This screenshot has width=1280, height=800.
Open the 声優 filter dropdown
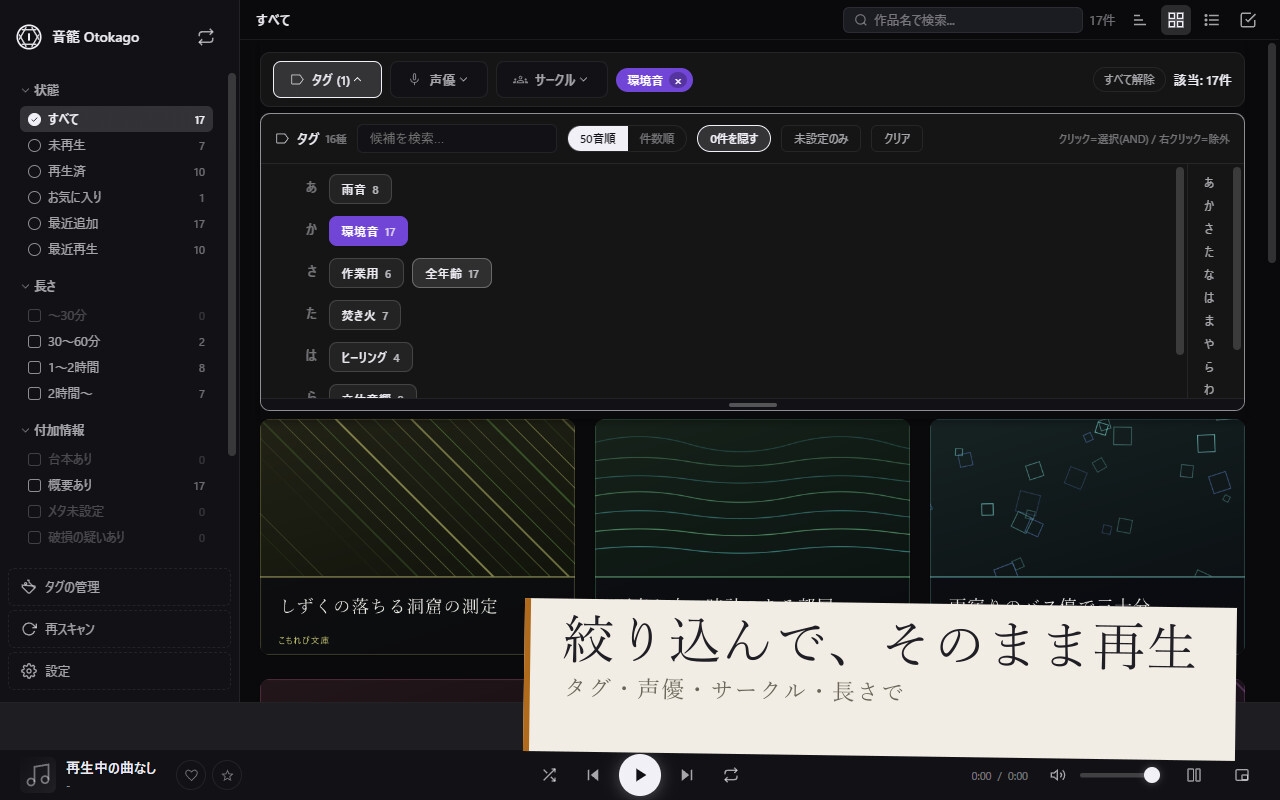[439, 80]
